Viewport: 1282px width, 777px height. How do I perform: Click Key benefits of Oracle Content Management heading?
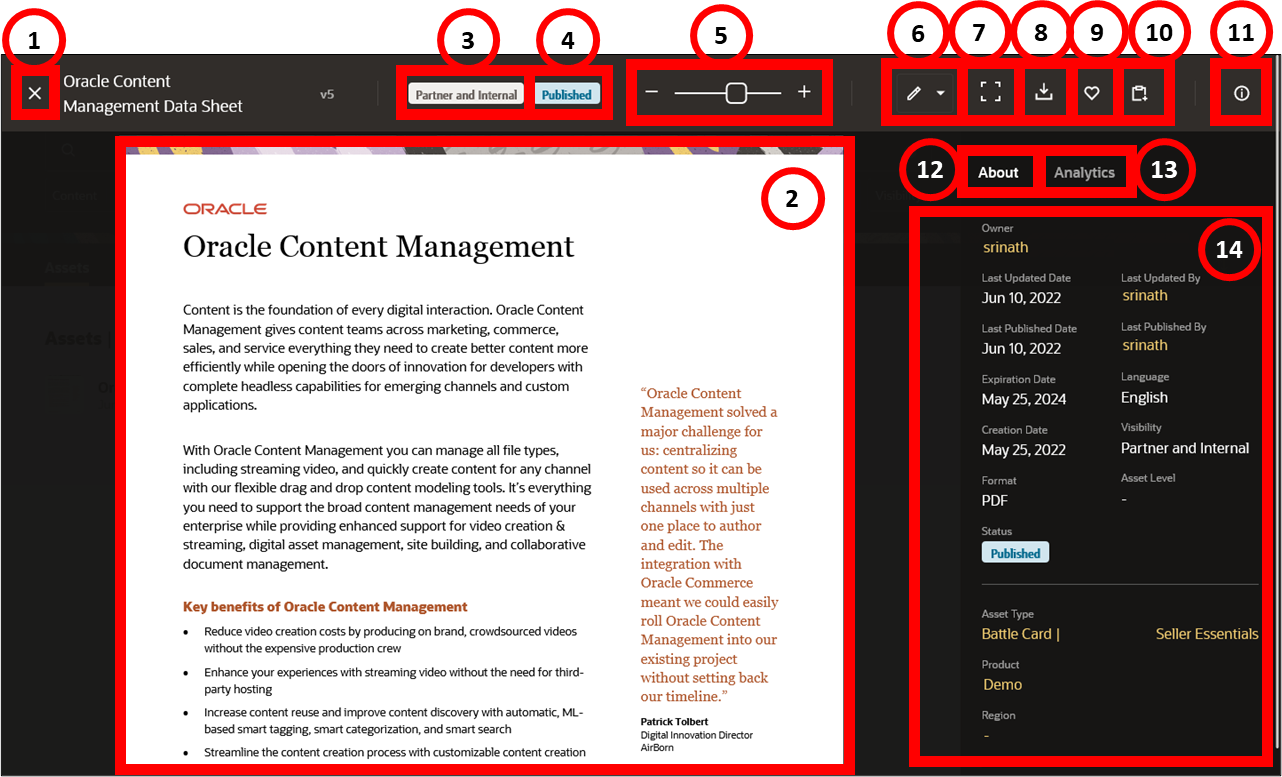coord(325,607)
